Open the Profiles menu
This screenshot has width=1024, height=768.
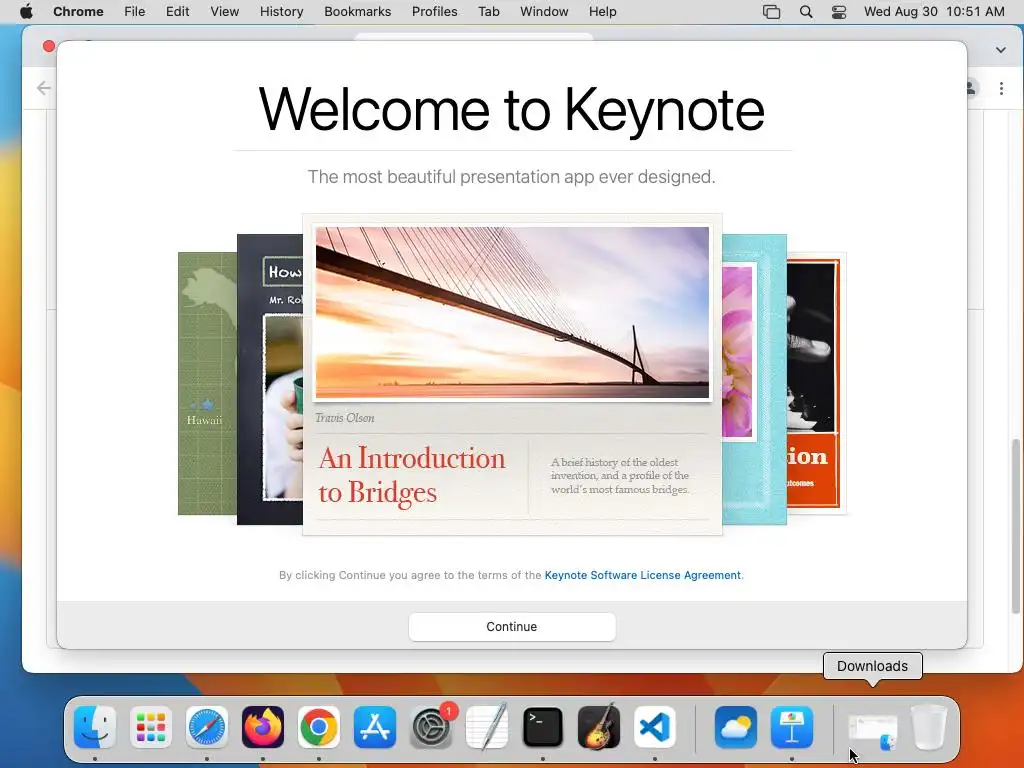[434, 11]
